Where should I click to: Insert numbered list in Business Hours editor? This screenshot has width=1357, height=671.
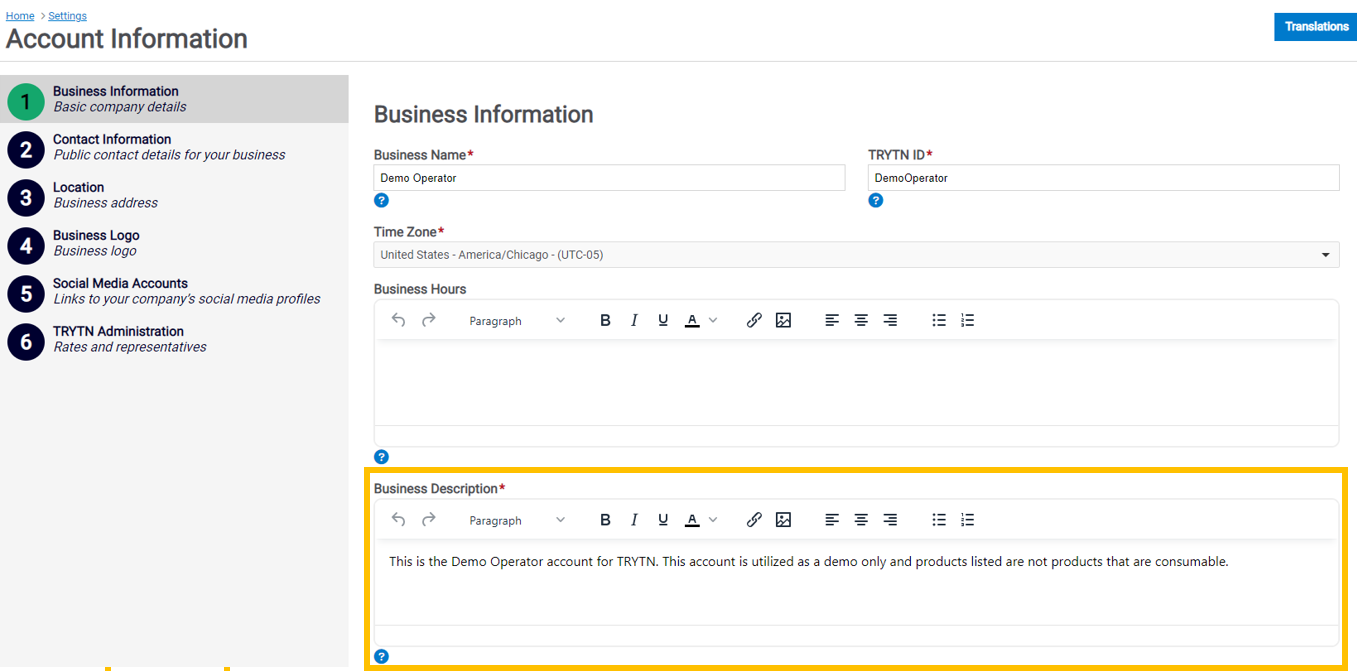(968, 320)
